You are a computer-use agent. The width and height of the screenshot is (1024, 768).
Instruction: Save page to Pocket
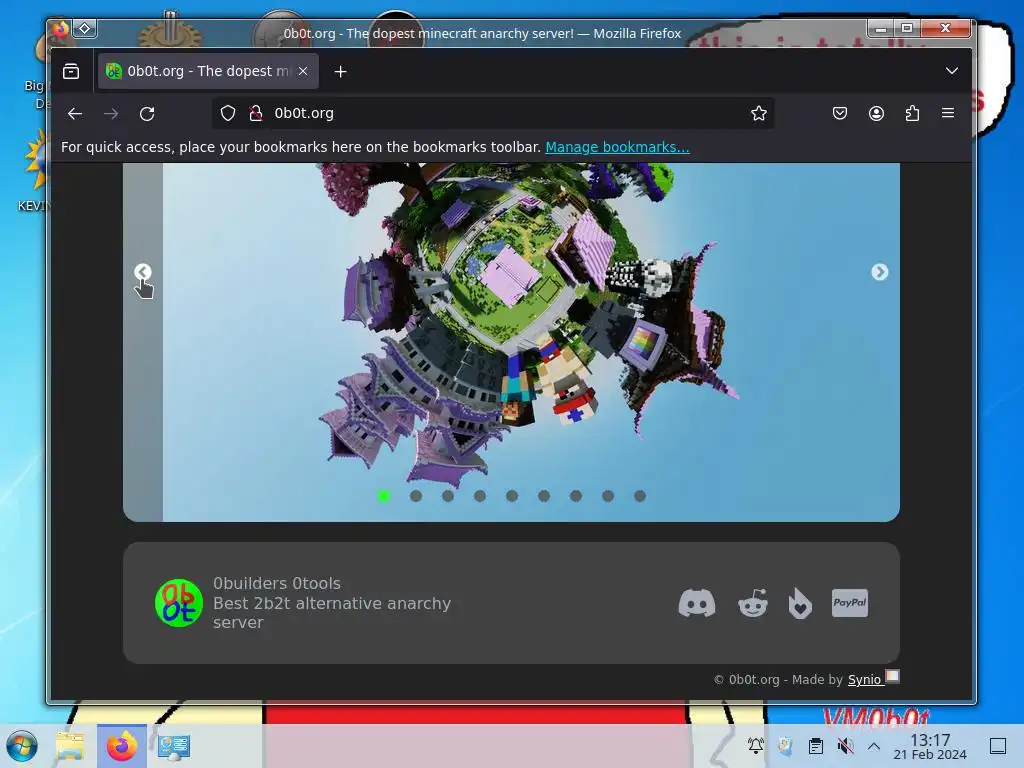[x=840, y=113]
